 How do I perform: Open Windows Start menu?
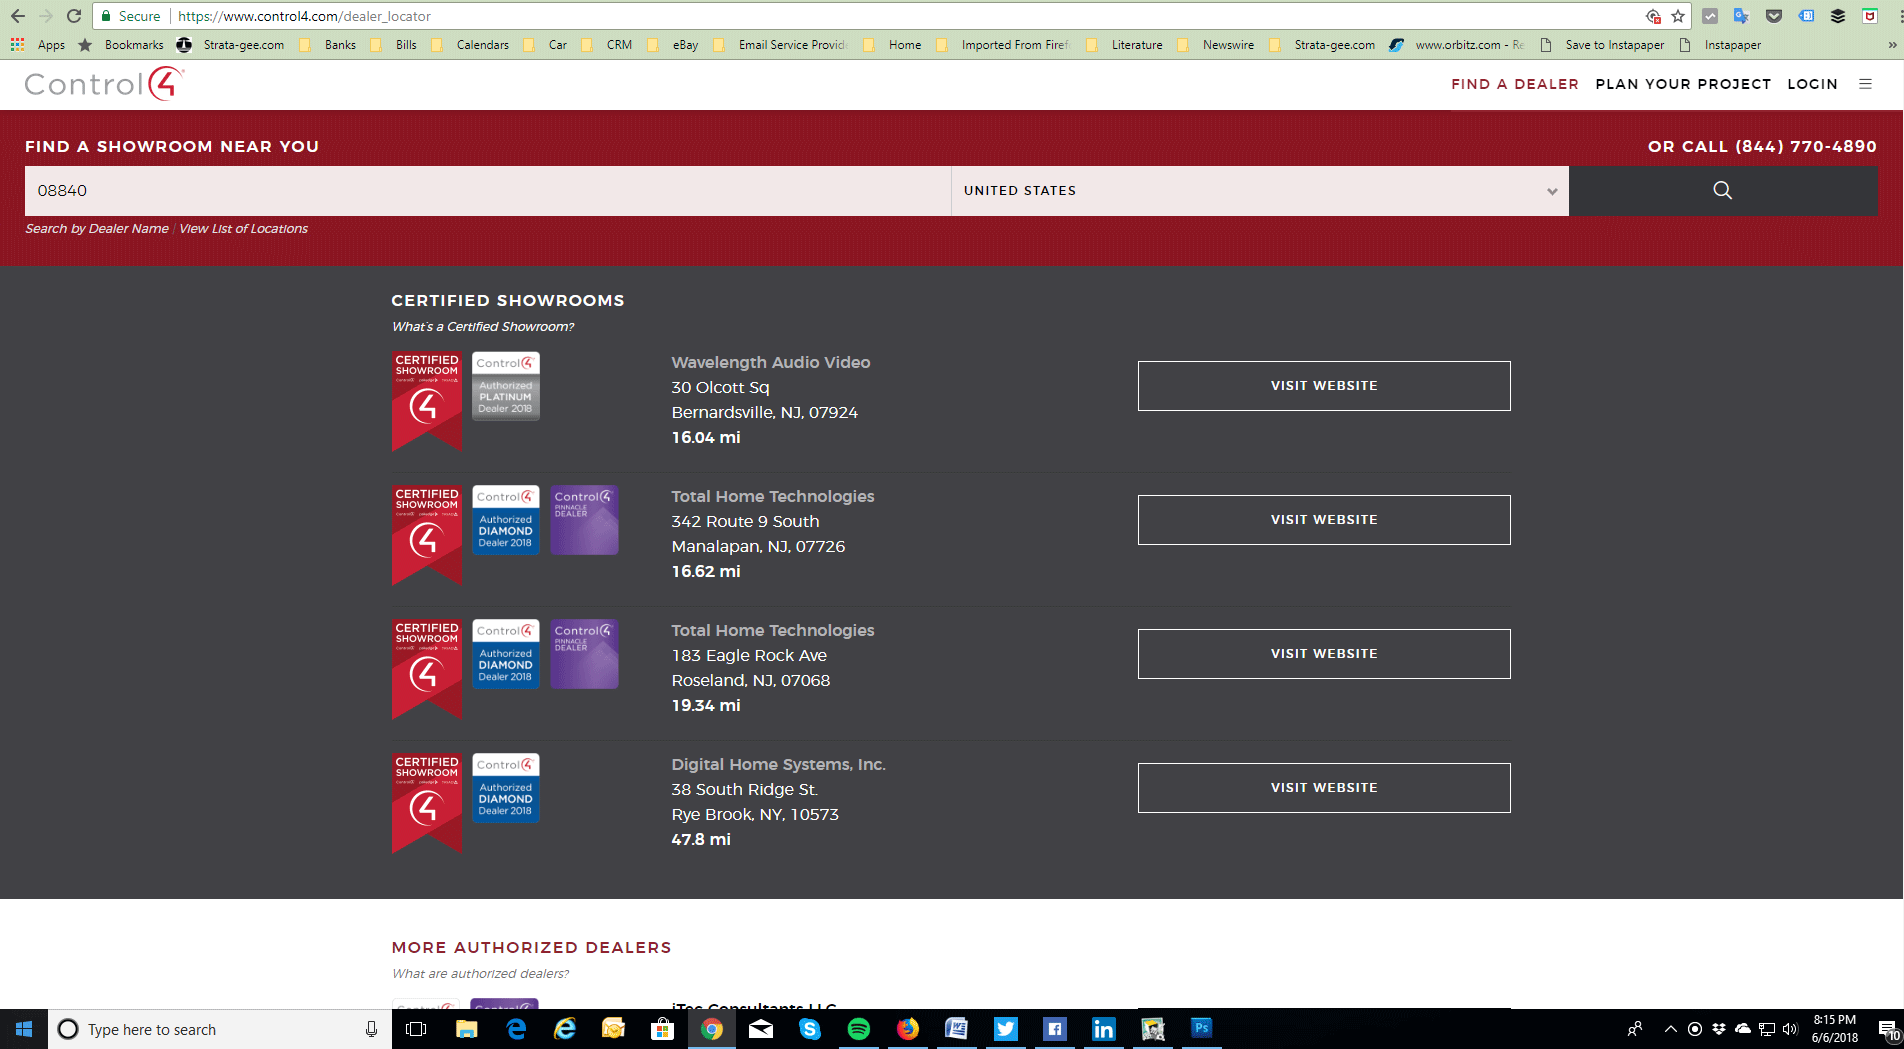point(24,1029)
